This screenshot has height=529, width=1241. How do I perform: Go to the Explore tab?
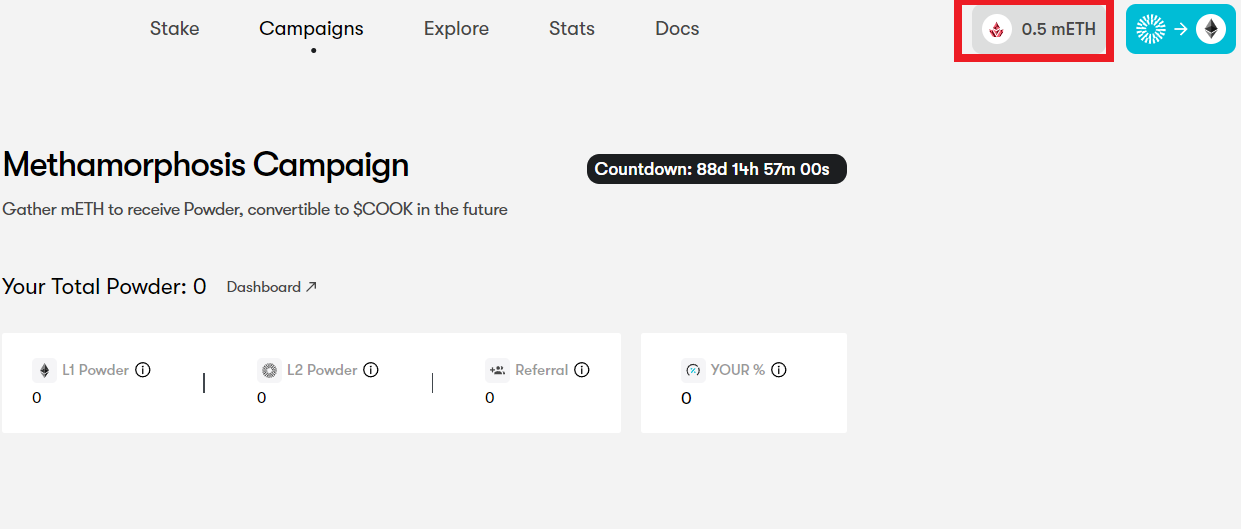(x=456, y=28)
